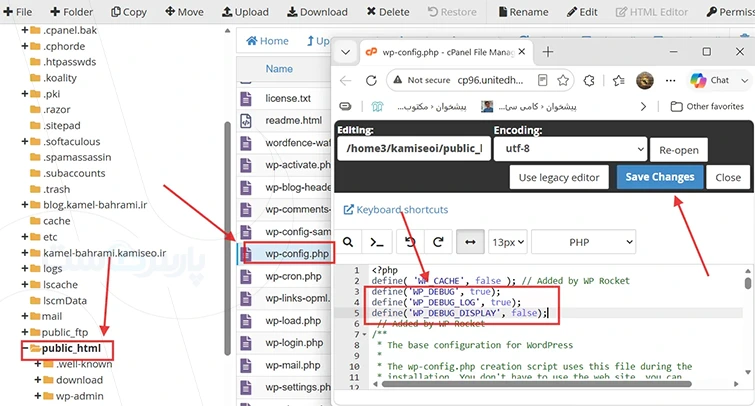Click Delete in the File Manager toolbar
The height and width of the screenshot is (406, 755).
click(388, 12)
